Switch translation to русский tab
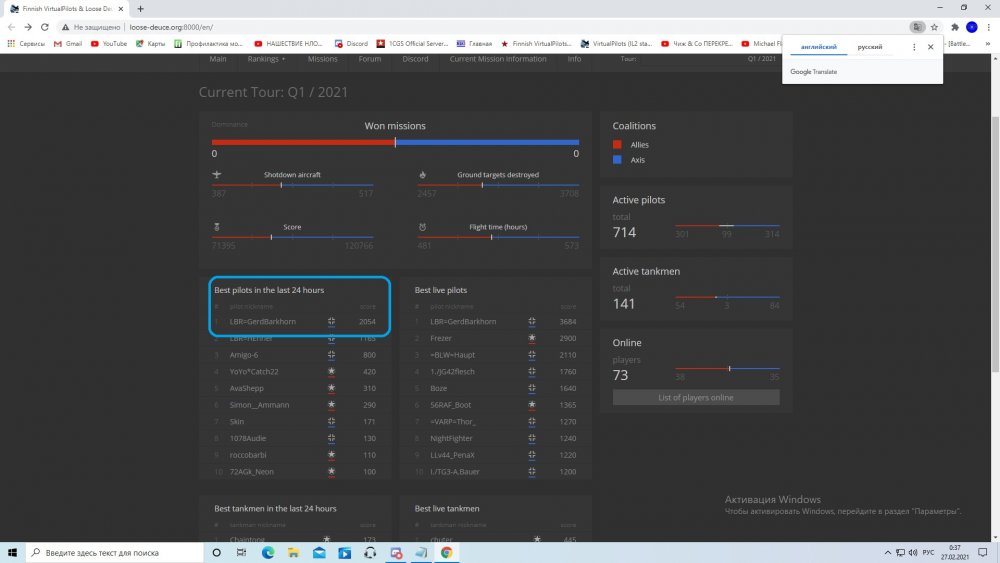The width and height of the screenshot is (1000, 563). point(869,47)
